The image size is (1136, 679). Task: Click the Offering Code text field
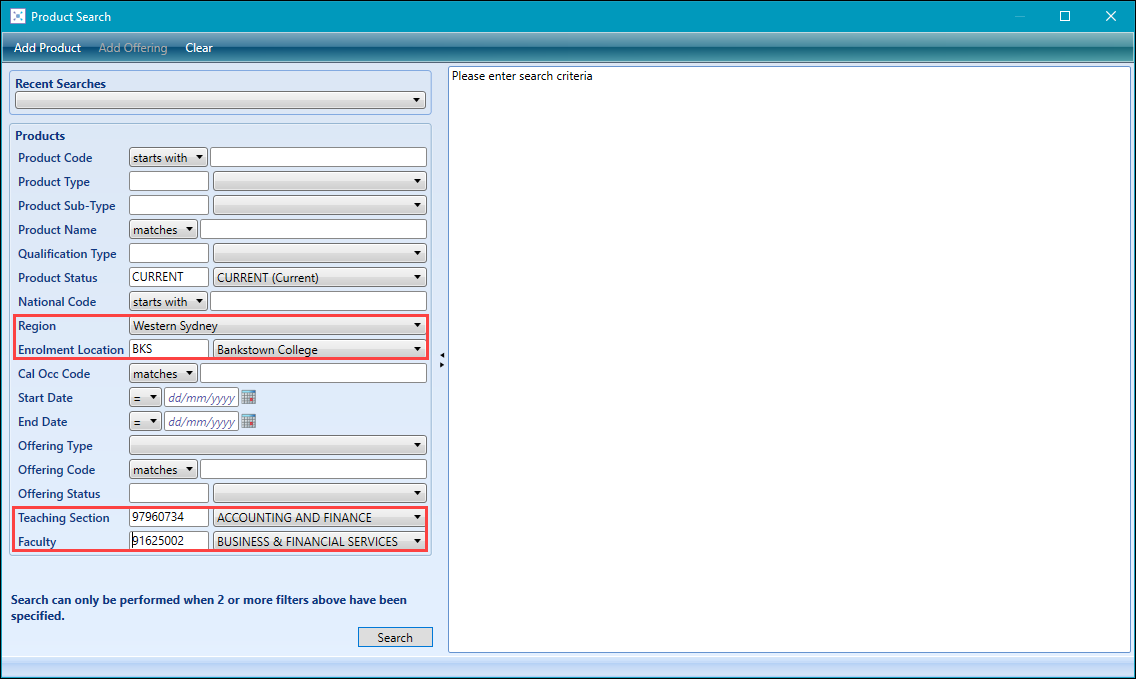pyautogui.click(x=313, y=469)
